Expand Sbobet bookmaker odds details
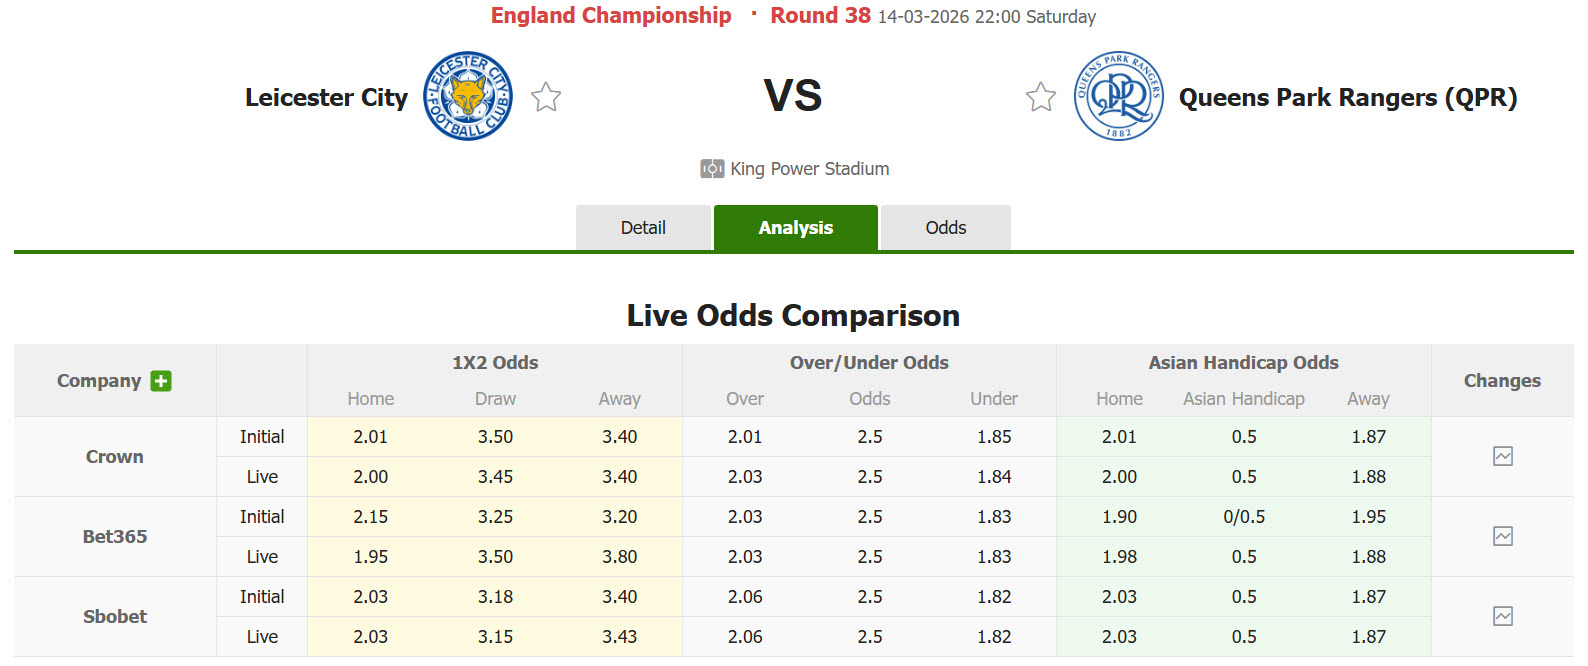Viewport: 1588px width, 666px height. pyautogui.click(x=113, y=617)
